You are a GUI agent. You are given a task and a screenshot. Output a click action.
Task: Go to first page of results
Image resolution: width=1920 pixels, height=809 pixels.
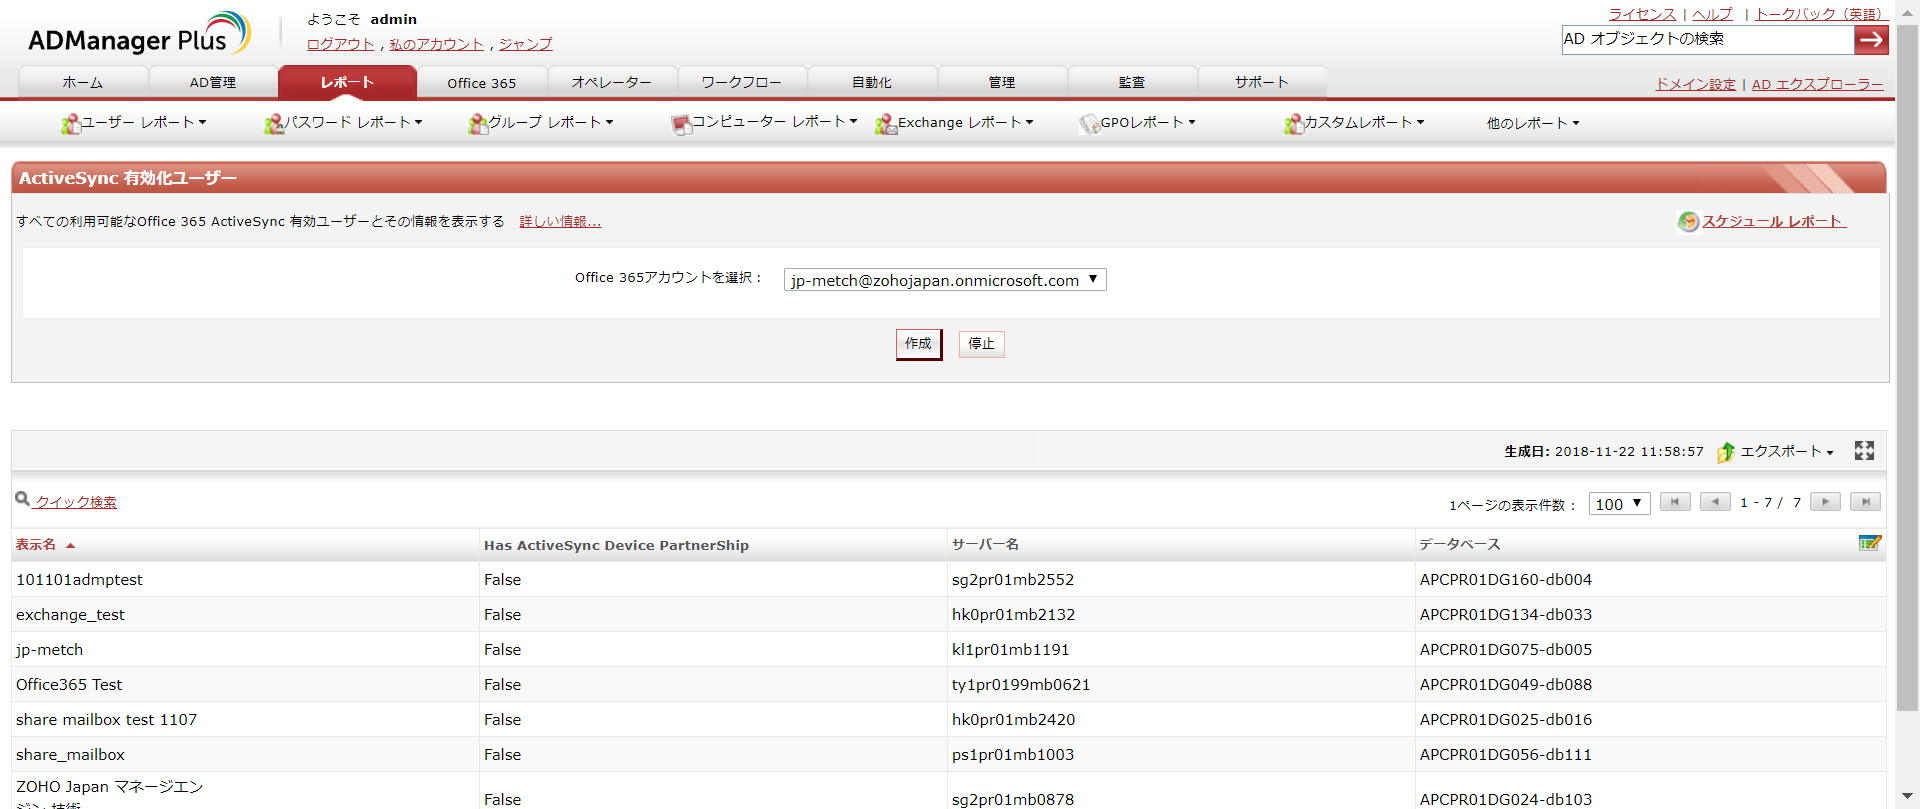tap(1675, 502)
